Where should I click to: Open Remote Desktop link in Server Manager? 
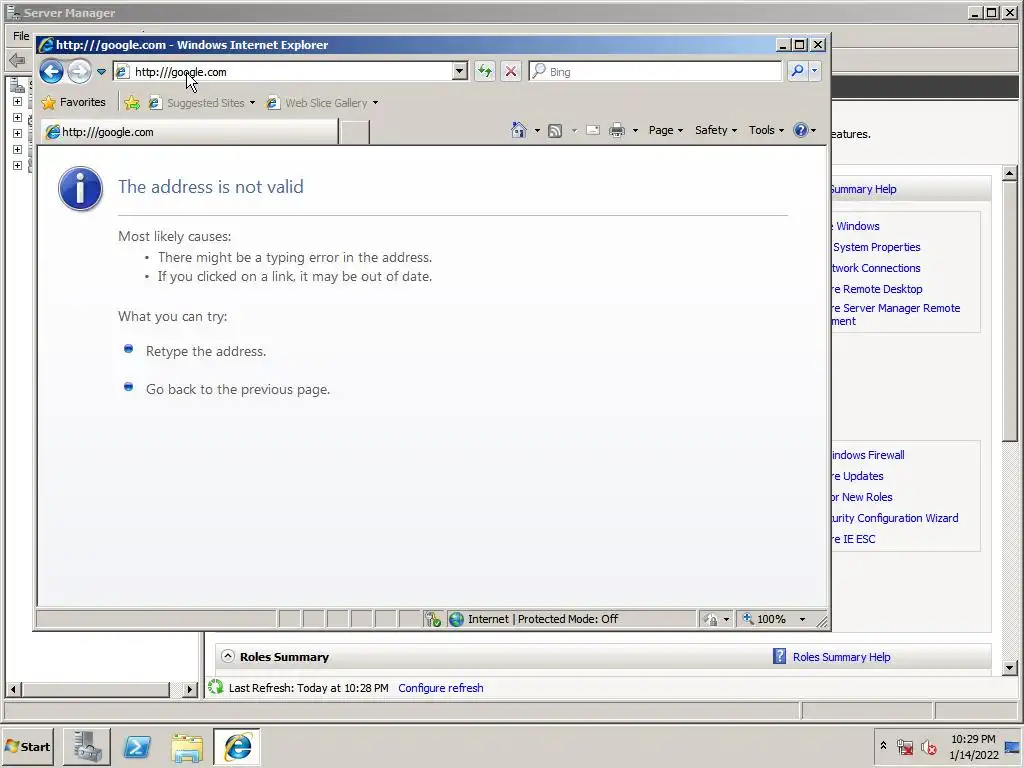pyautogui.click(x=877, y=289)
